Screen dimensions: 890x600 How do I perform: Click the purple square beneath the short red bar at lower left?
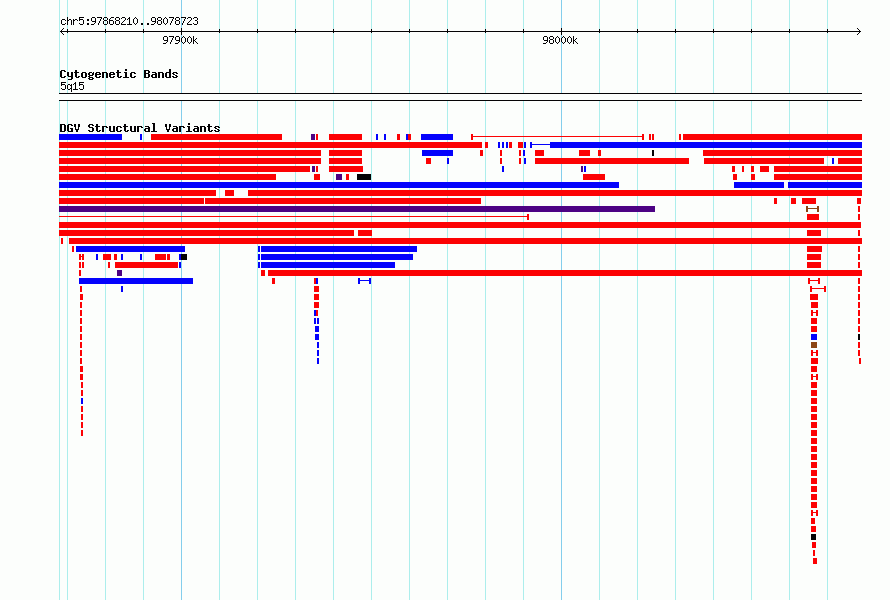click(x=119, y=273)
